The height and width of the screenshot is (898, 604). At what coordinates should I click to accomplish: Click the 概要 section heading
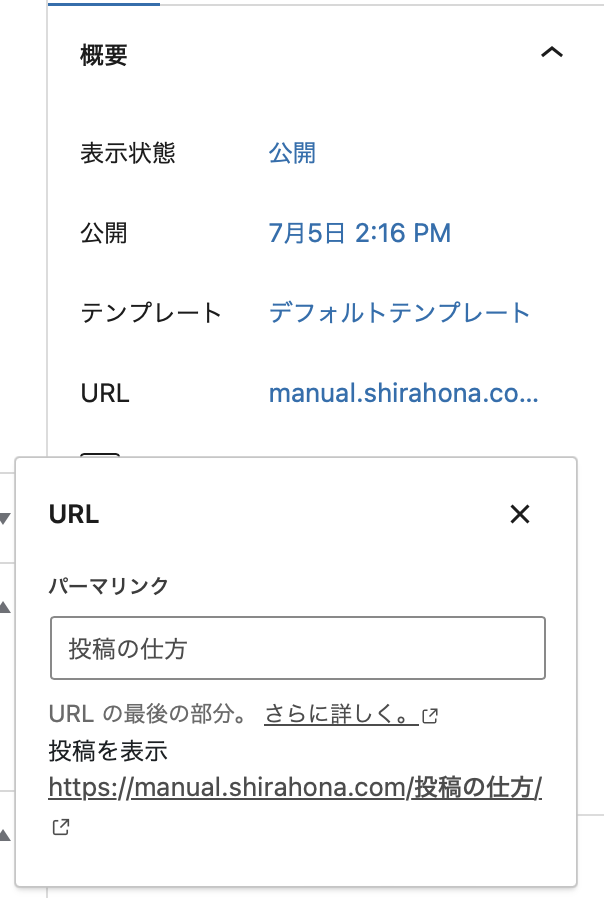tap(104, 55)
